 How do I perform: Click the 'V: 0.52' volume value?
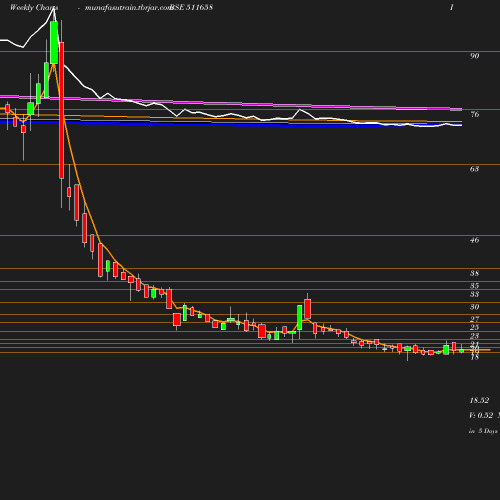(x=481, y=415)
